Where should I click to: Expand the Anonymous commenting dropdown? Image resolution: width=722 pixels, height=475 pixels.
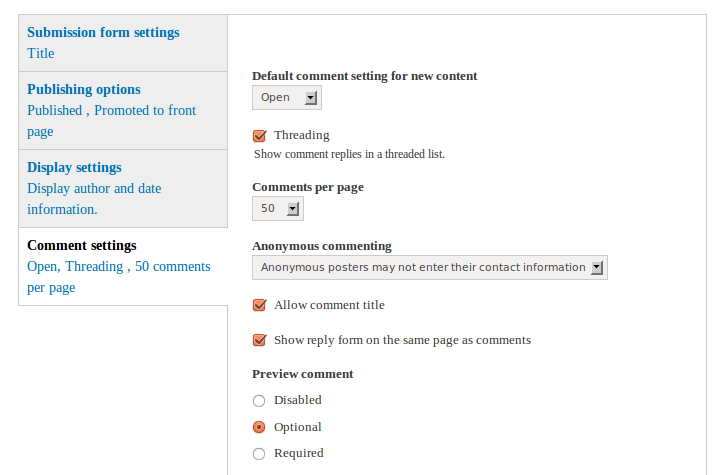tap(429, 267)
